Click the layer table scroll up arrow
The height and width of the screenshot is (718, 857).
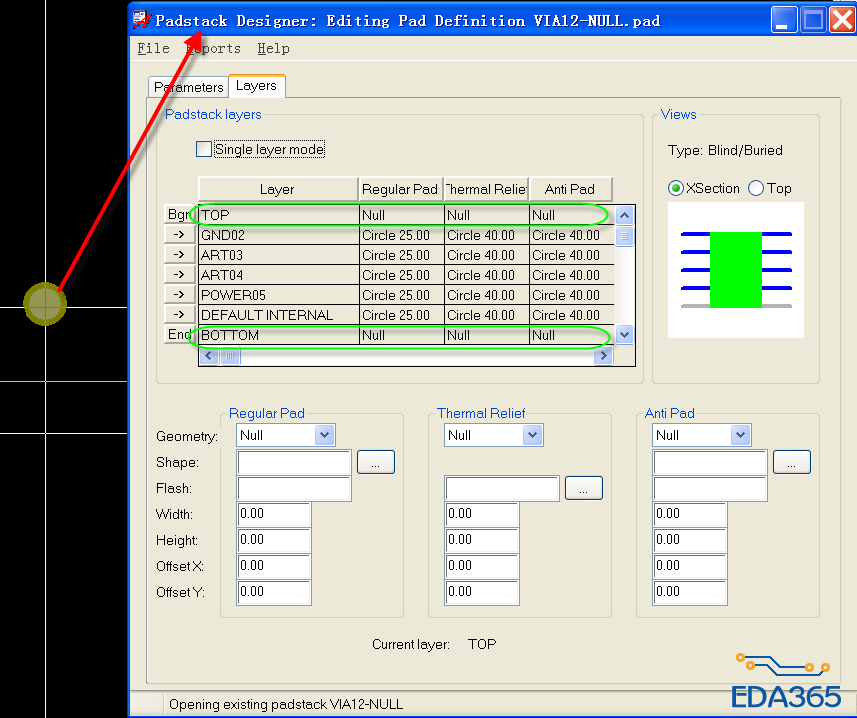tap(624, 215)
